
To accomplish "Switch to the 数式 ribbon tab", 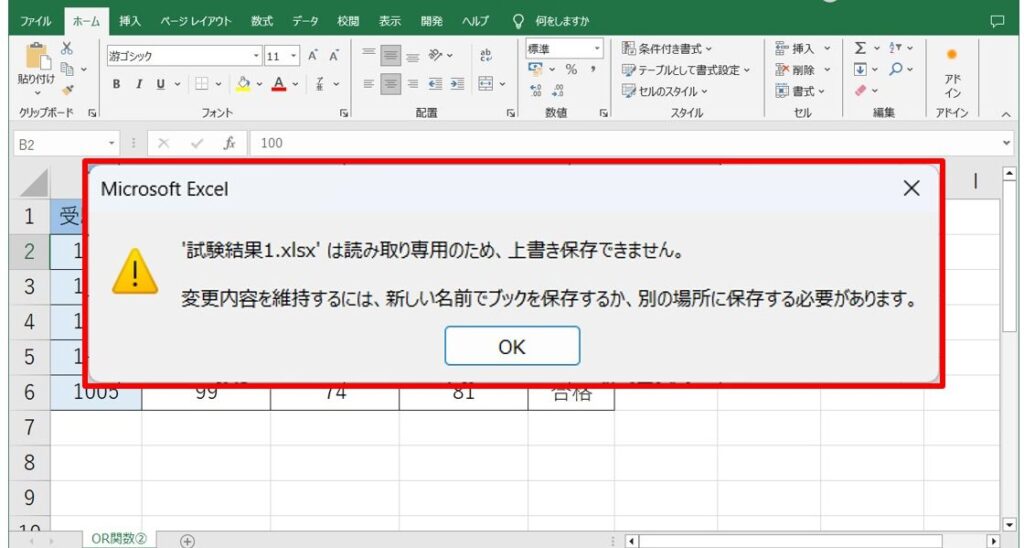I will (x=262, y=20).
